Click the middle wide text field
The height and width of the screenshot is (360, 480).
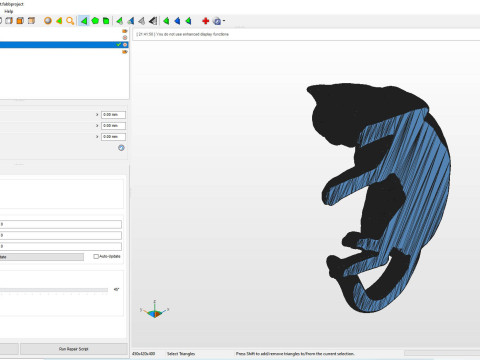point(61,235)
